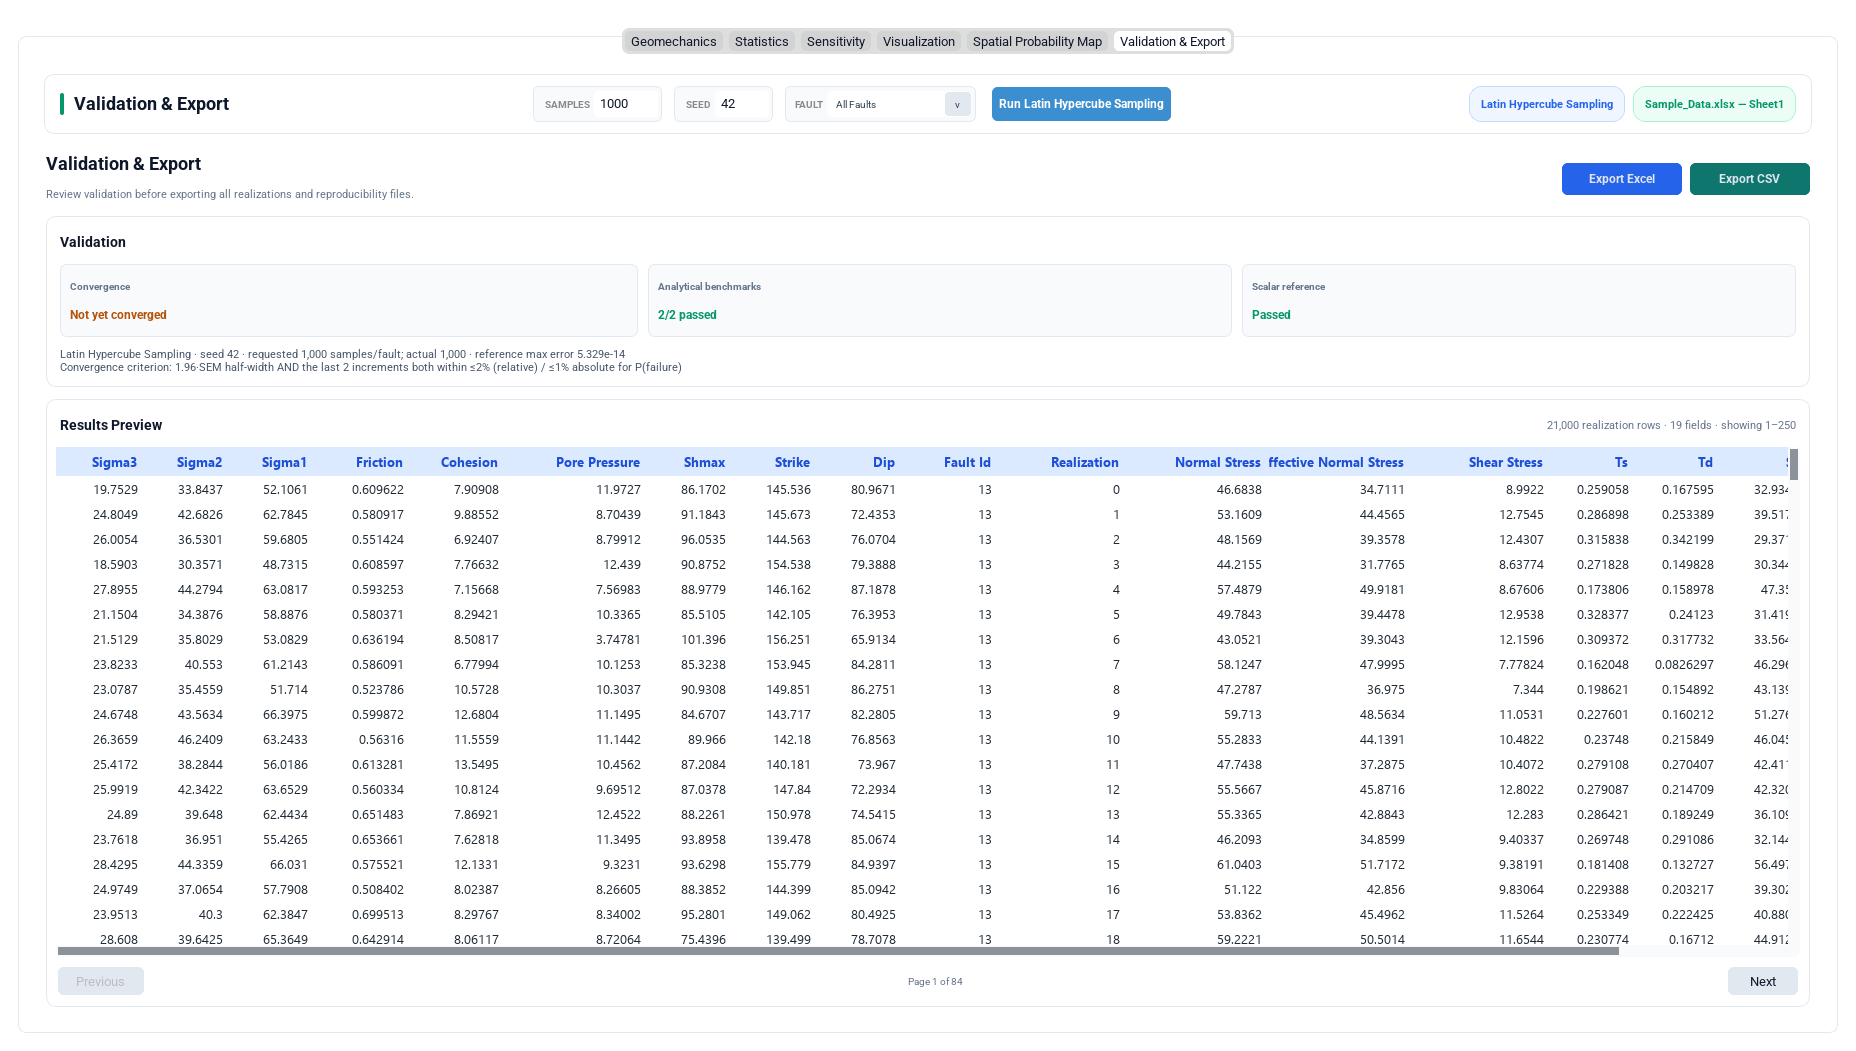Click the Friction column header

(379, 462)
